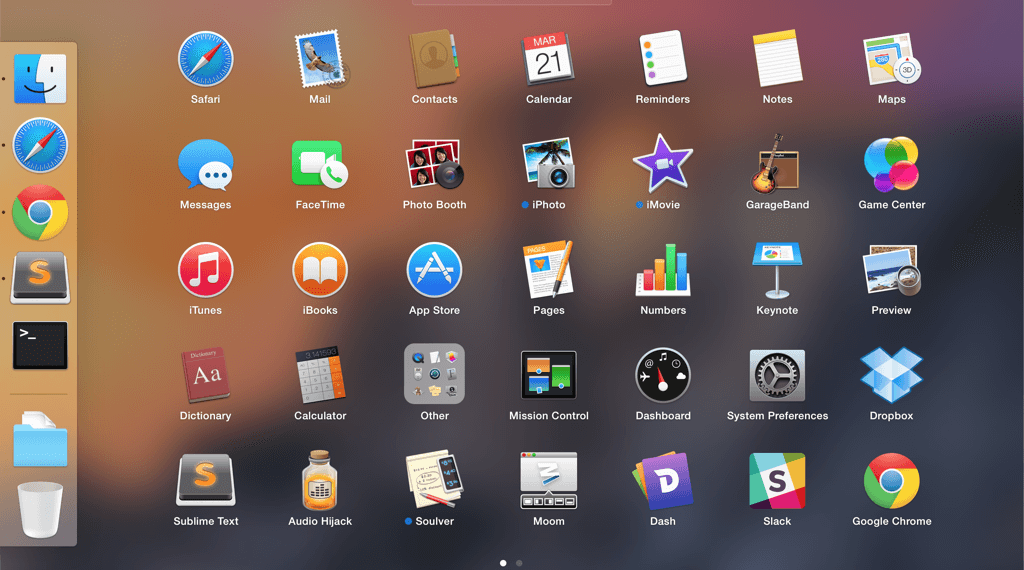The height and width of the screenshot is (570, 1024).
Task: Open Safari from Launchpad grid
Action: [206, 59]
